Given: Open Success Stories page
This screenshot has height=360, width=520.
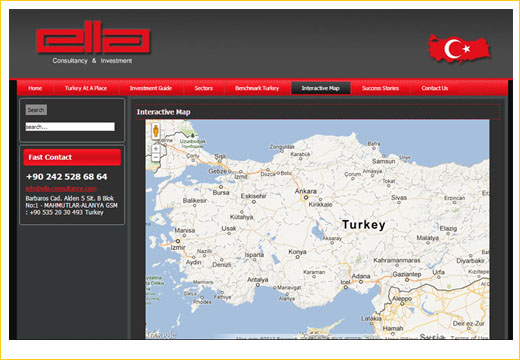Looking at the screenshot, I should (380, 88).
